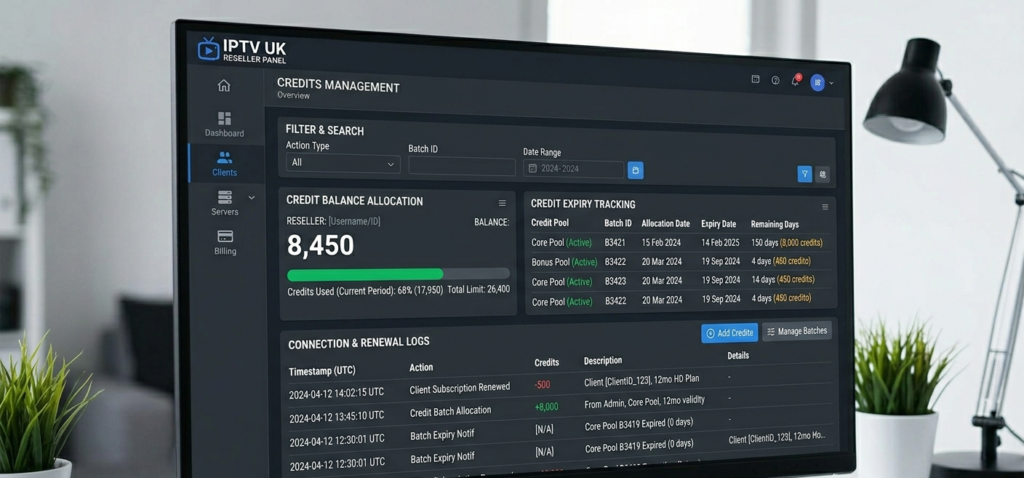
Task: Click the Overview subtitle
Action: (x=293, y=96)
